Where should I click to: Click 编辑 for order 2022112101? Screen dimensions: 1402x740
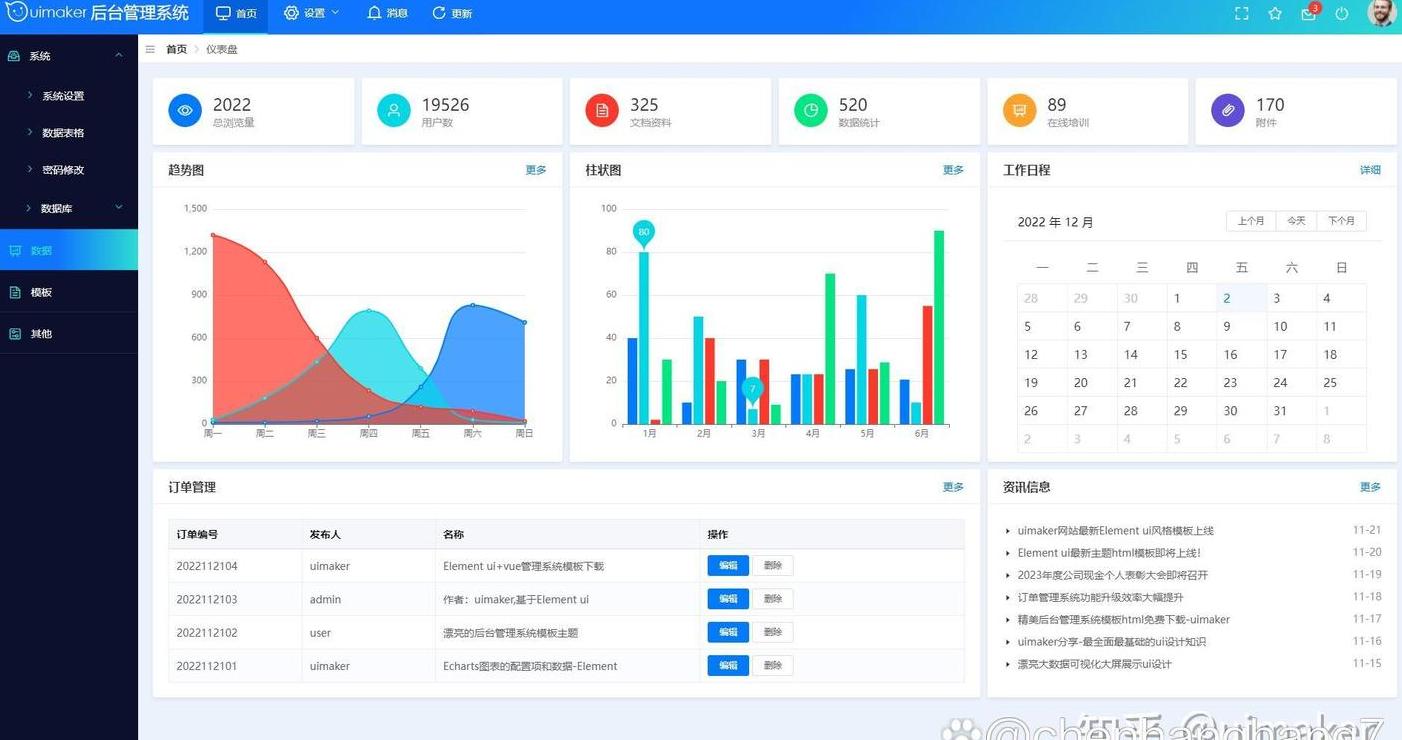[x=728, y=666]
